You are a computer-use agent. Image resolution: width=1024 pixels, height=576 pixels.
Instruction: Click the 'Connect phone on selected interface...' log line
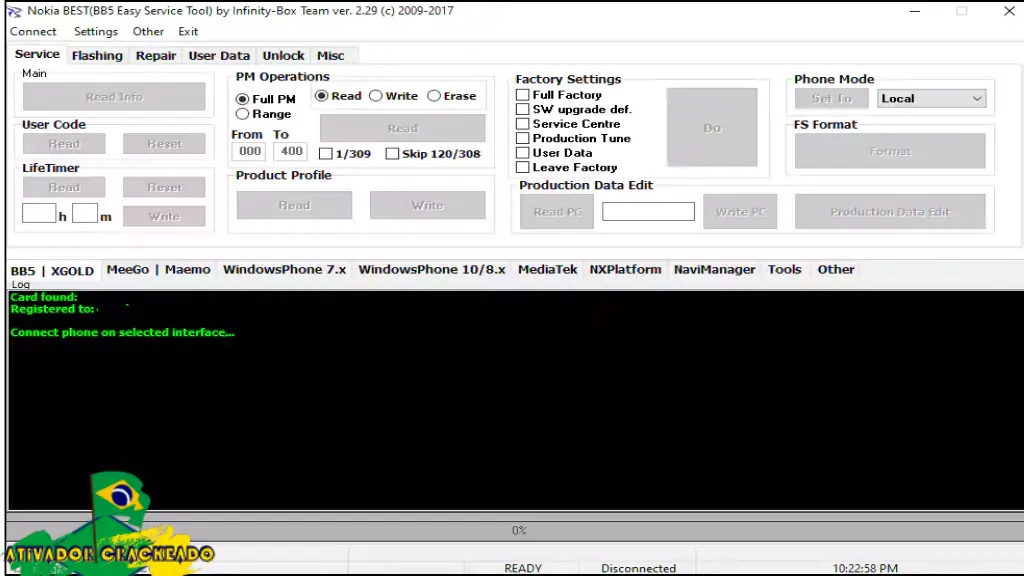[122, 332]
